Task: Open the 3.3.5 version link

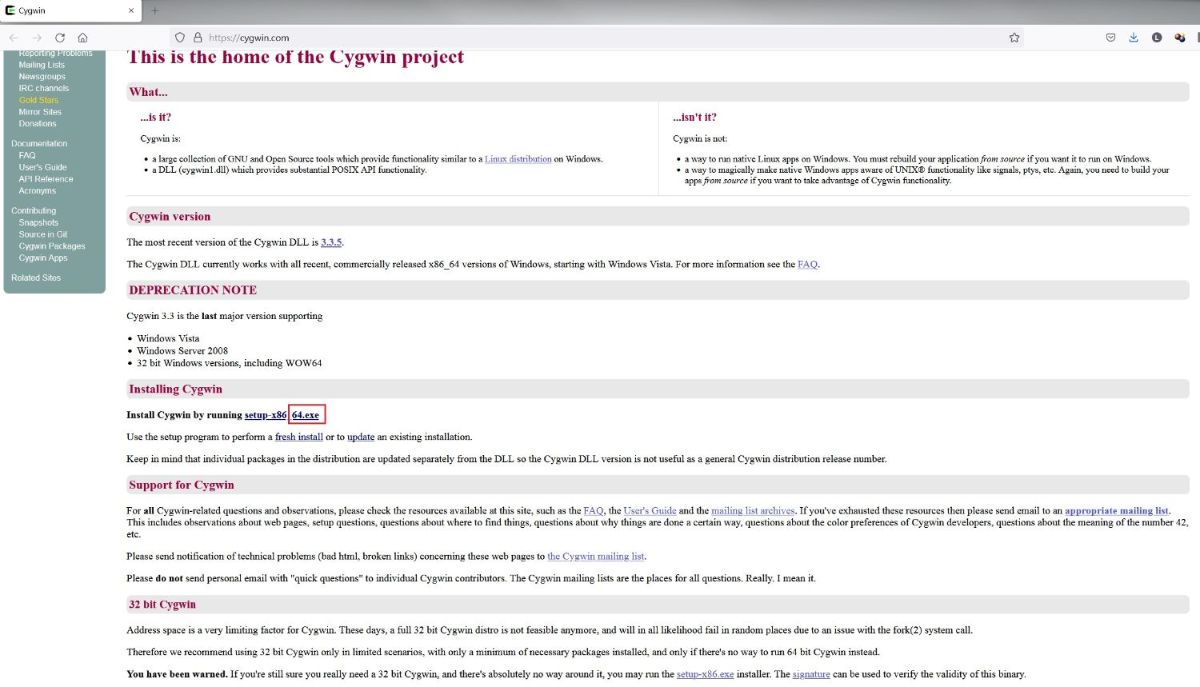Action: [x=332, y=243]
